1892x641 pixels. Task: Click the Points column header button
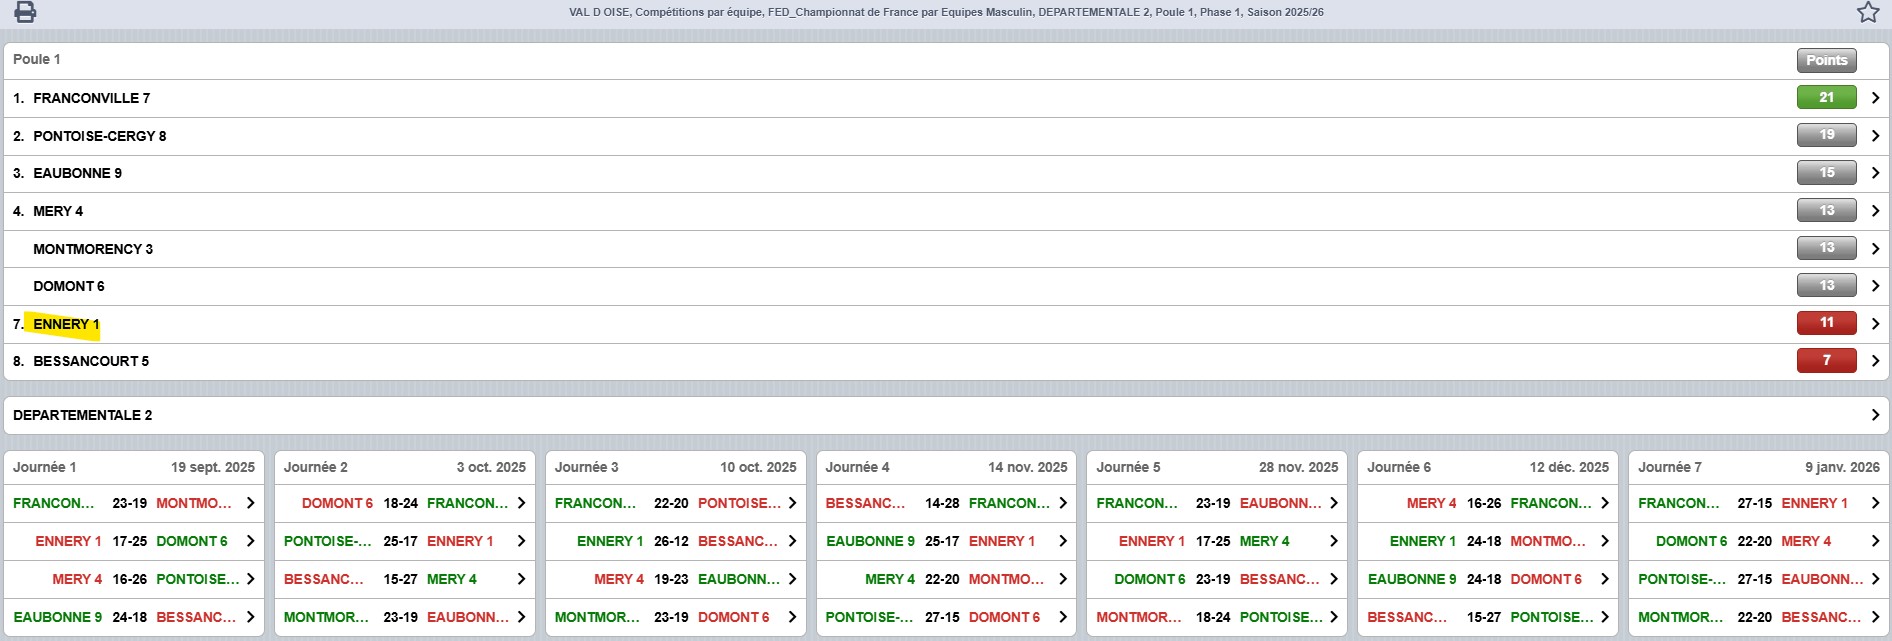tap(1826, 60)
